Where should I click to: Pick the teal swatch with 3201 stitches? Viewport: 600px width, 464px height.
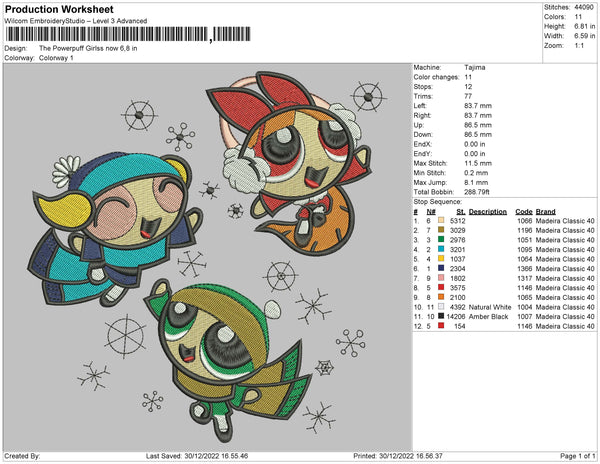[441, 249]
